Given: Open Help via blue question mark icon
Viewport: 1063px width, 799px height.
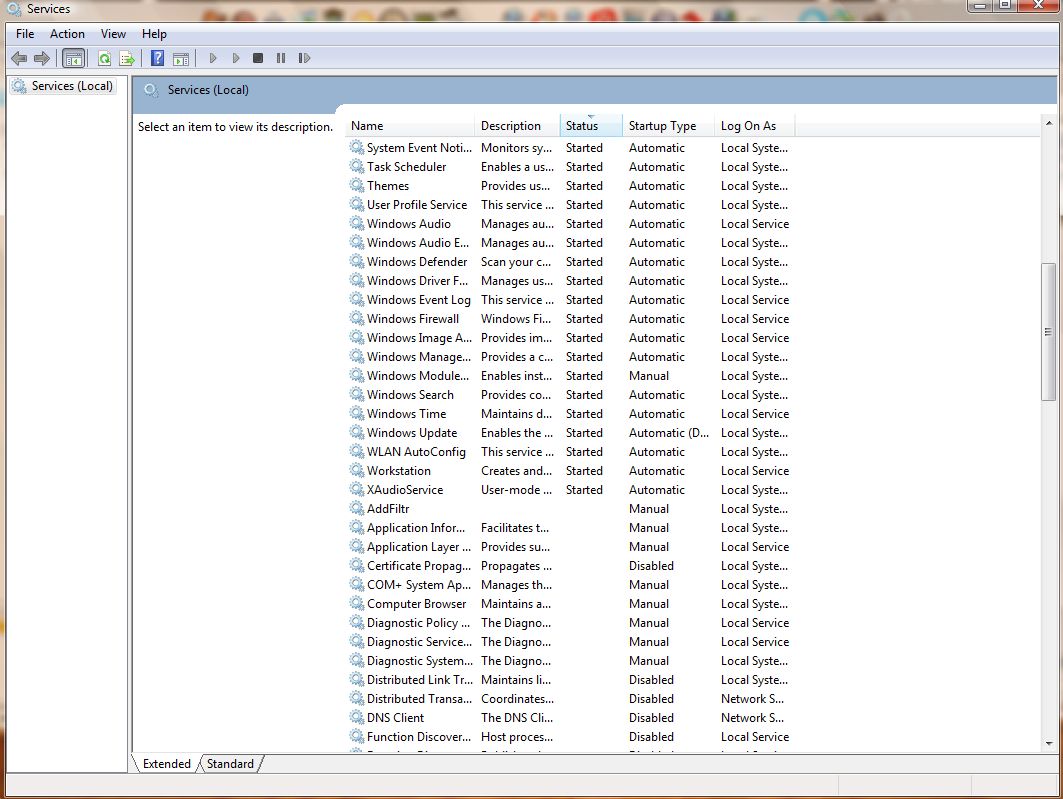Looking at the screenshot, I should (x=157, y=59).
